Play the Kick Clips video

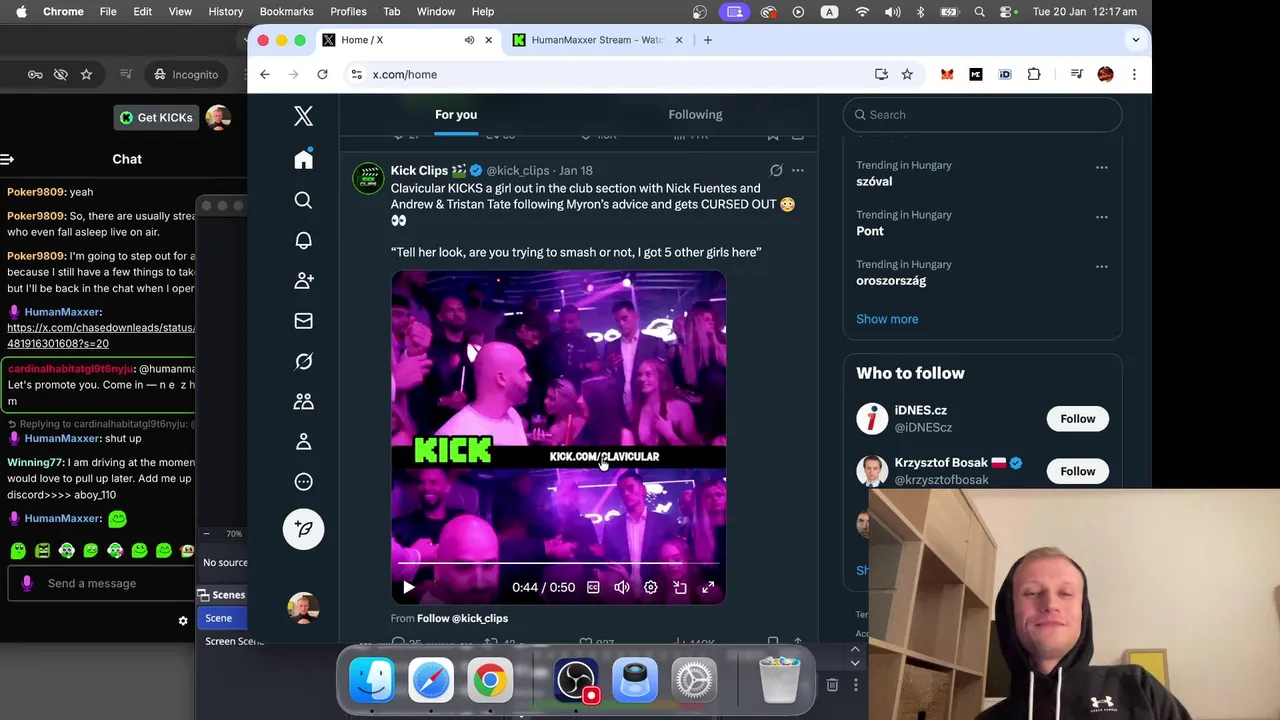[408, 587]
